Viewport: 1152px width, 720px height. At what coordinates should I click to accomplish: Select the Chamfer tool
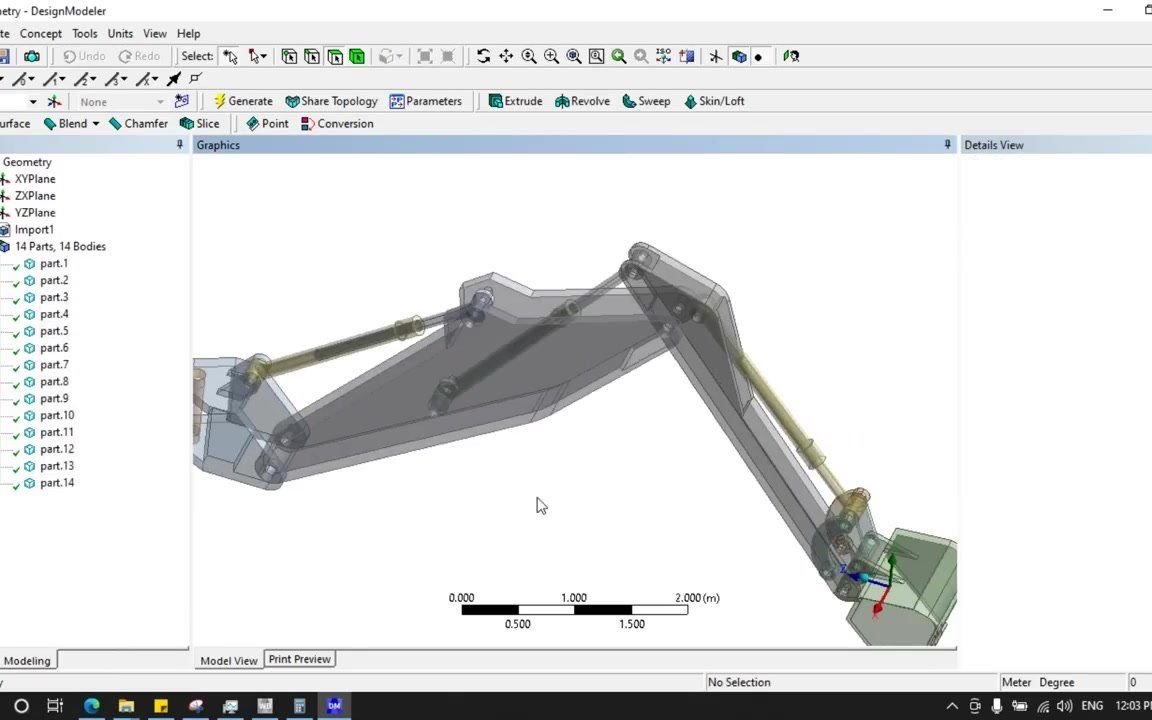[x=139, y=123]
